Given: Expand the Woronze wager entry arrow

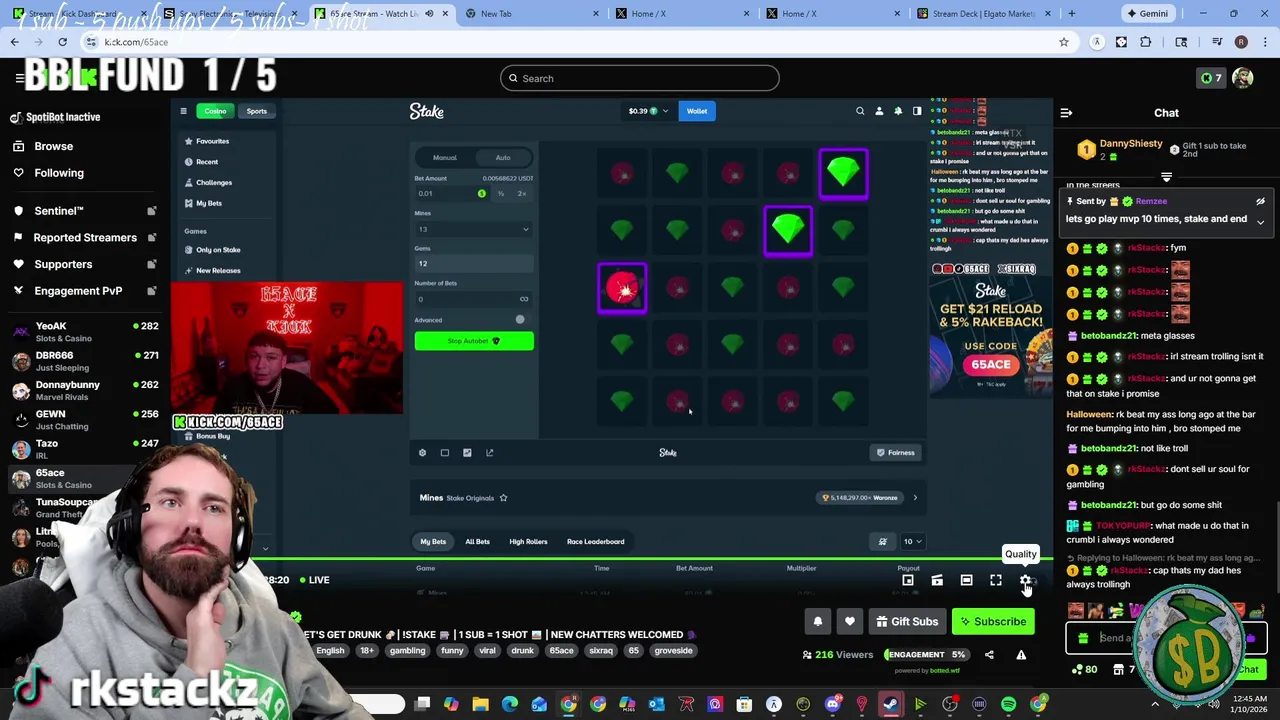Looking at the screenshot, I should tap(914, 498).
